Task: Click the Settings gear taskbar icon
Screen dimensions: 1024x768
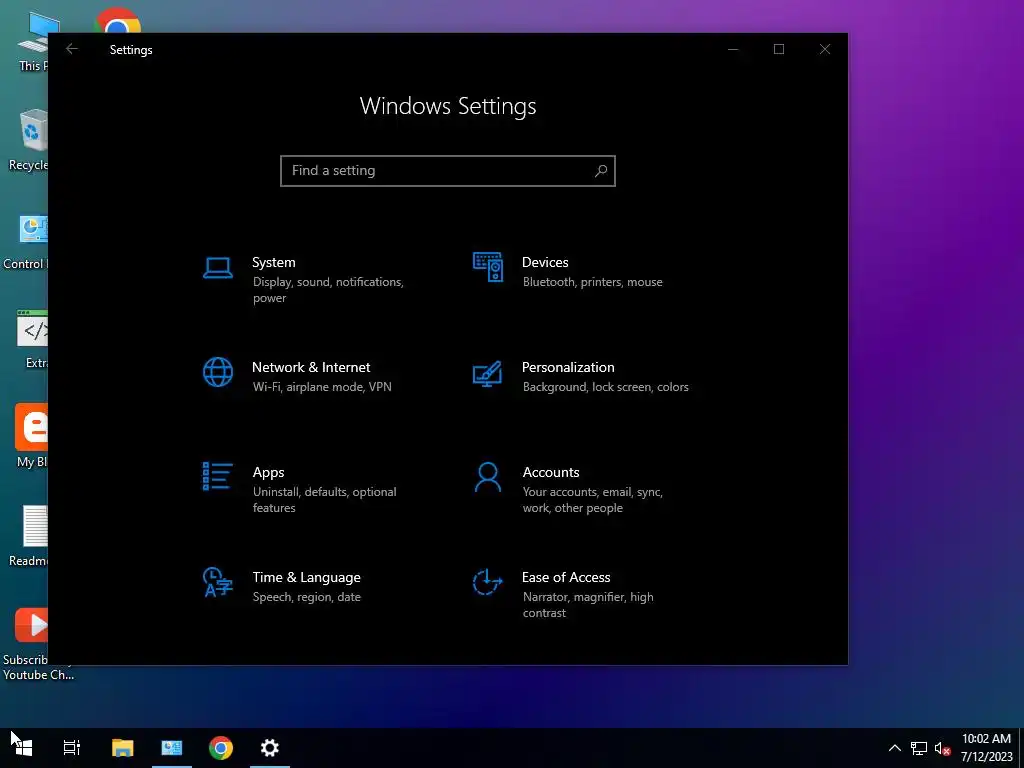Action: [270, 747]
